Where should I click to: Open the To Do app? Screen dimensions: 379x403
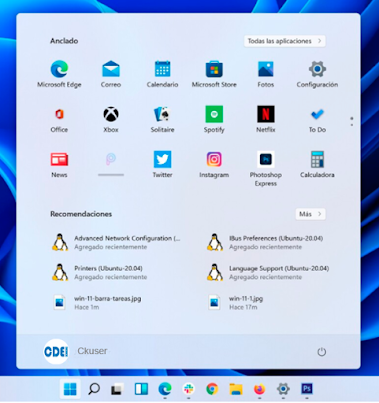pos(317,119)
